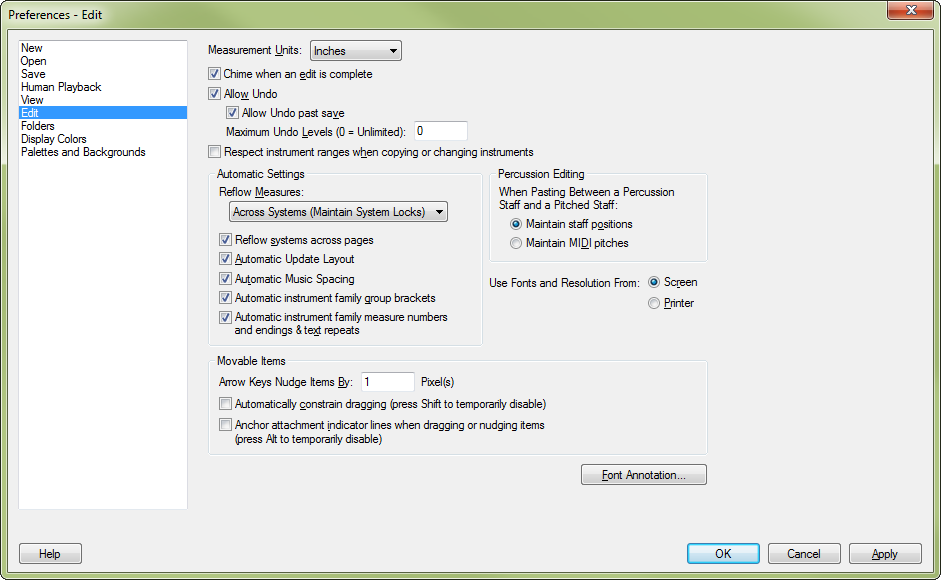Open the Measurement Units dropdown
This screenshot has height=580, width=941.
coord(355,50)
